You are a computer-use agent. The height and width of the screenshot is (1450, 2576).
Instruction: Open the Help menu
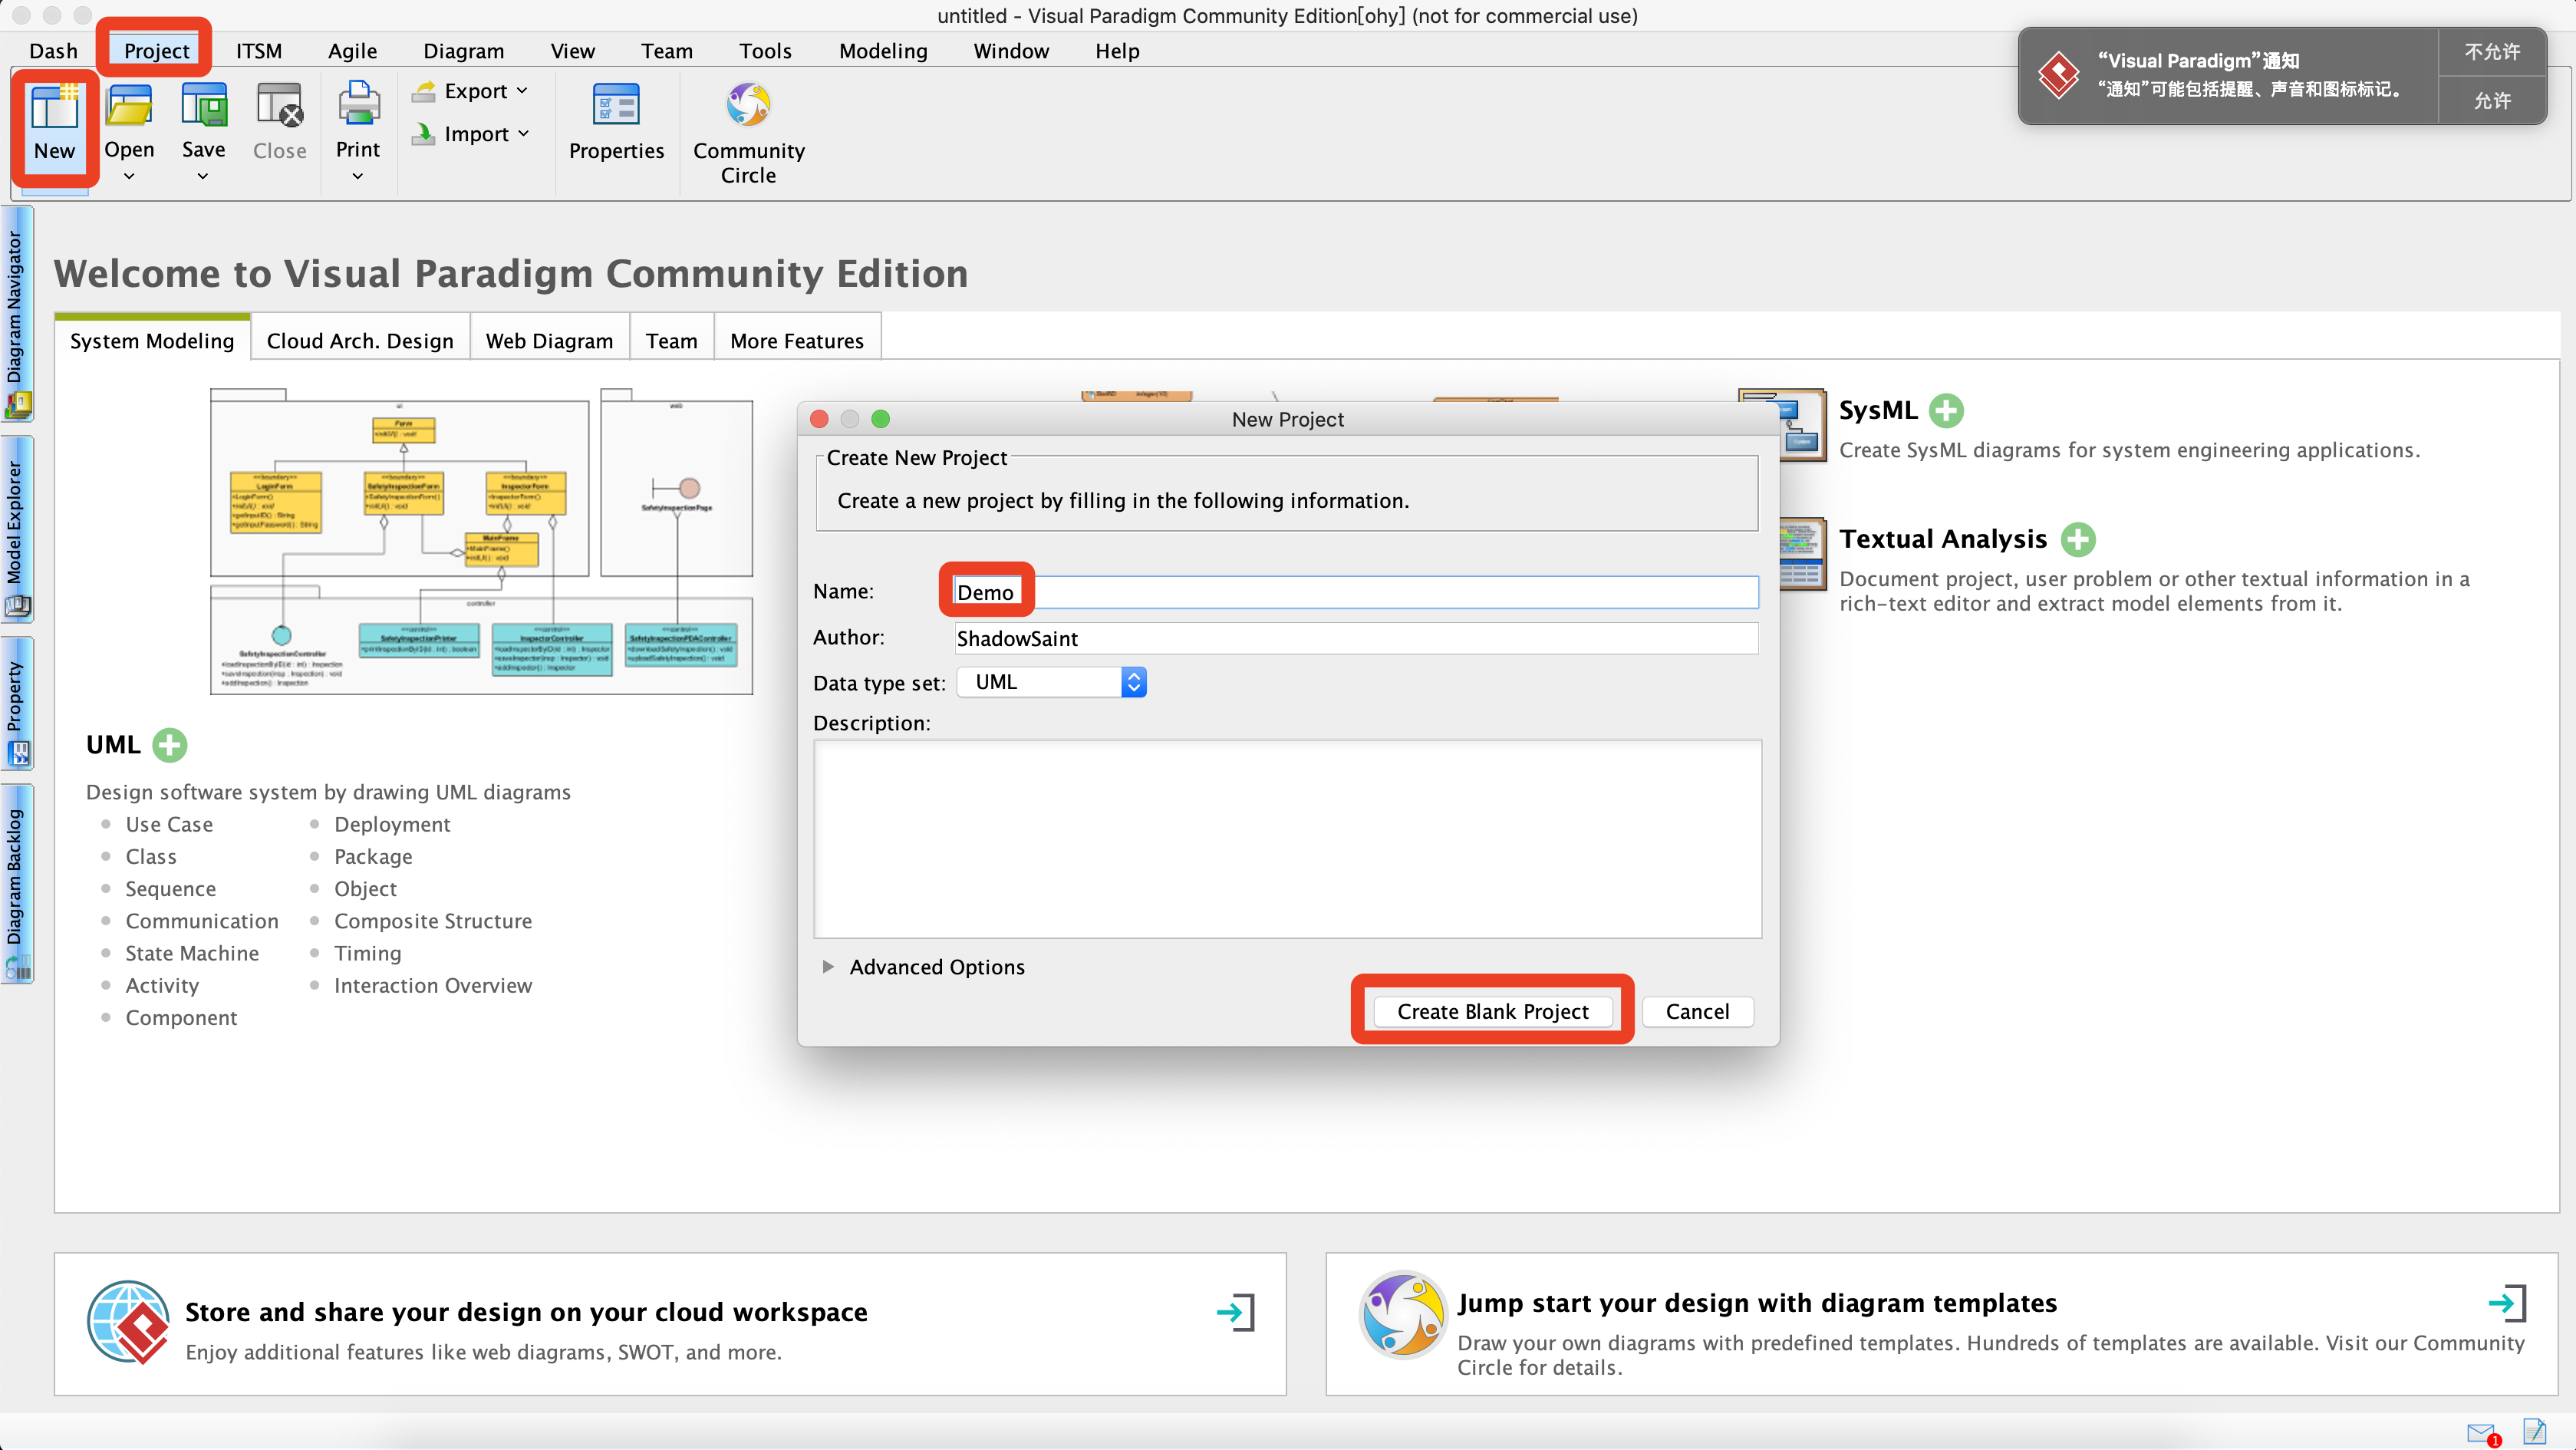(1117, 51)
